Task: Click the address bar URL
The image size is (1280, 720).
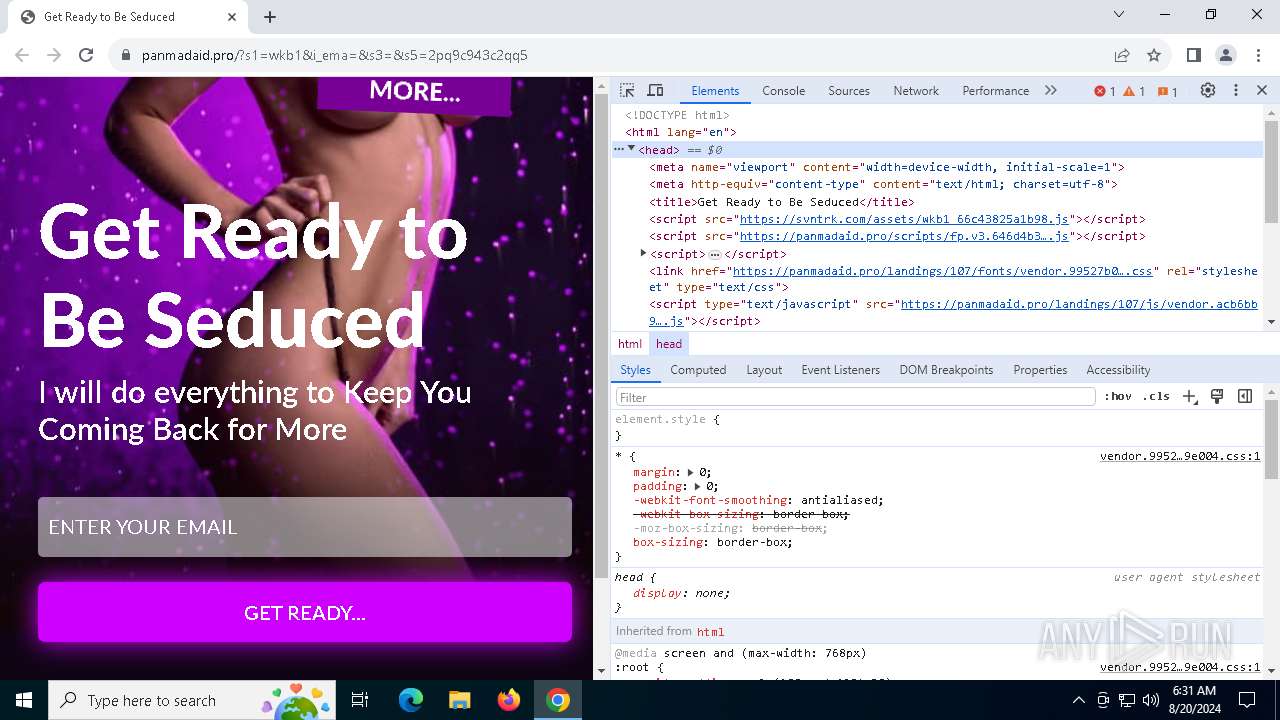Action: [x=335, y=55]
